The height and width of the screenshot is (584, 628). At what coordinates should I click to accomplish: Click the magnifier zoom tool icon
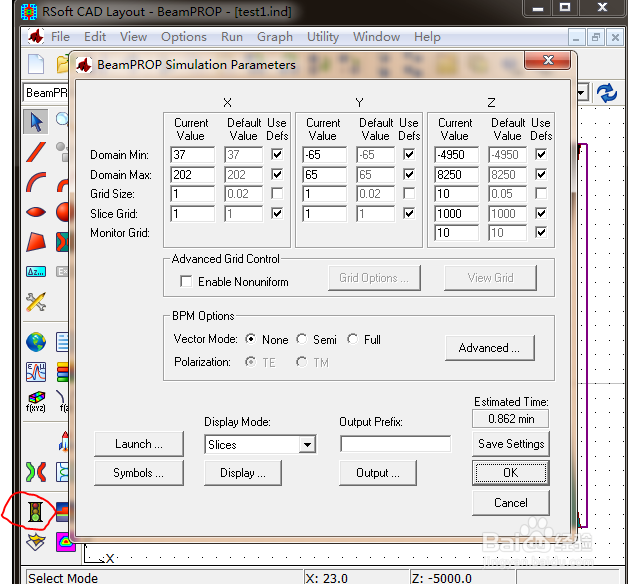click(x=62, y=119)
